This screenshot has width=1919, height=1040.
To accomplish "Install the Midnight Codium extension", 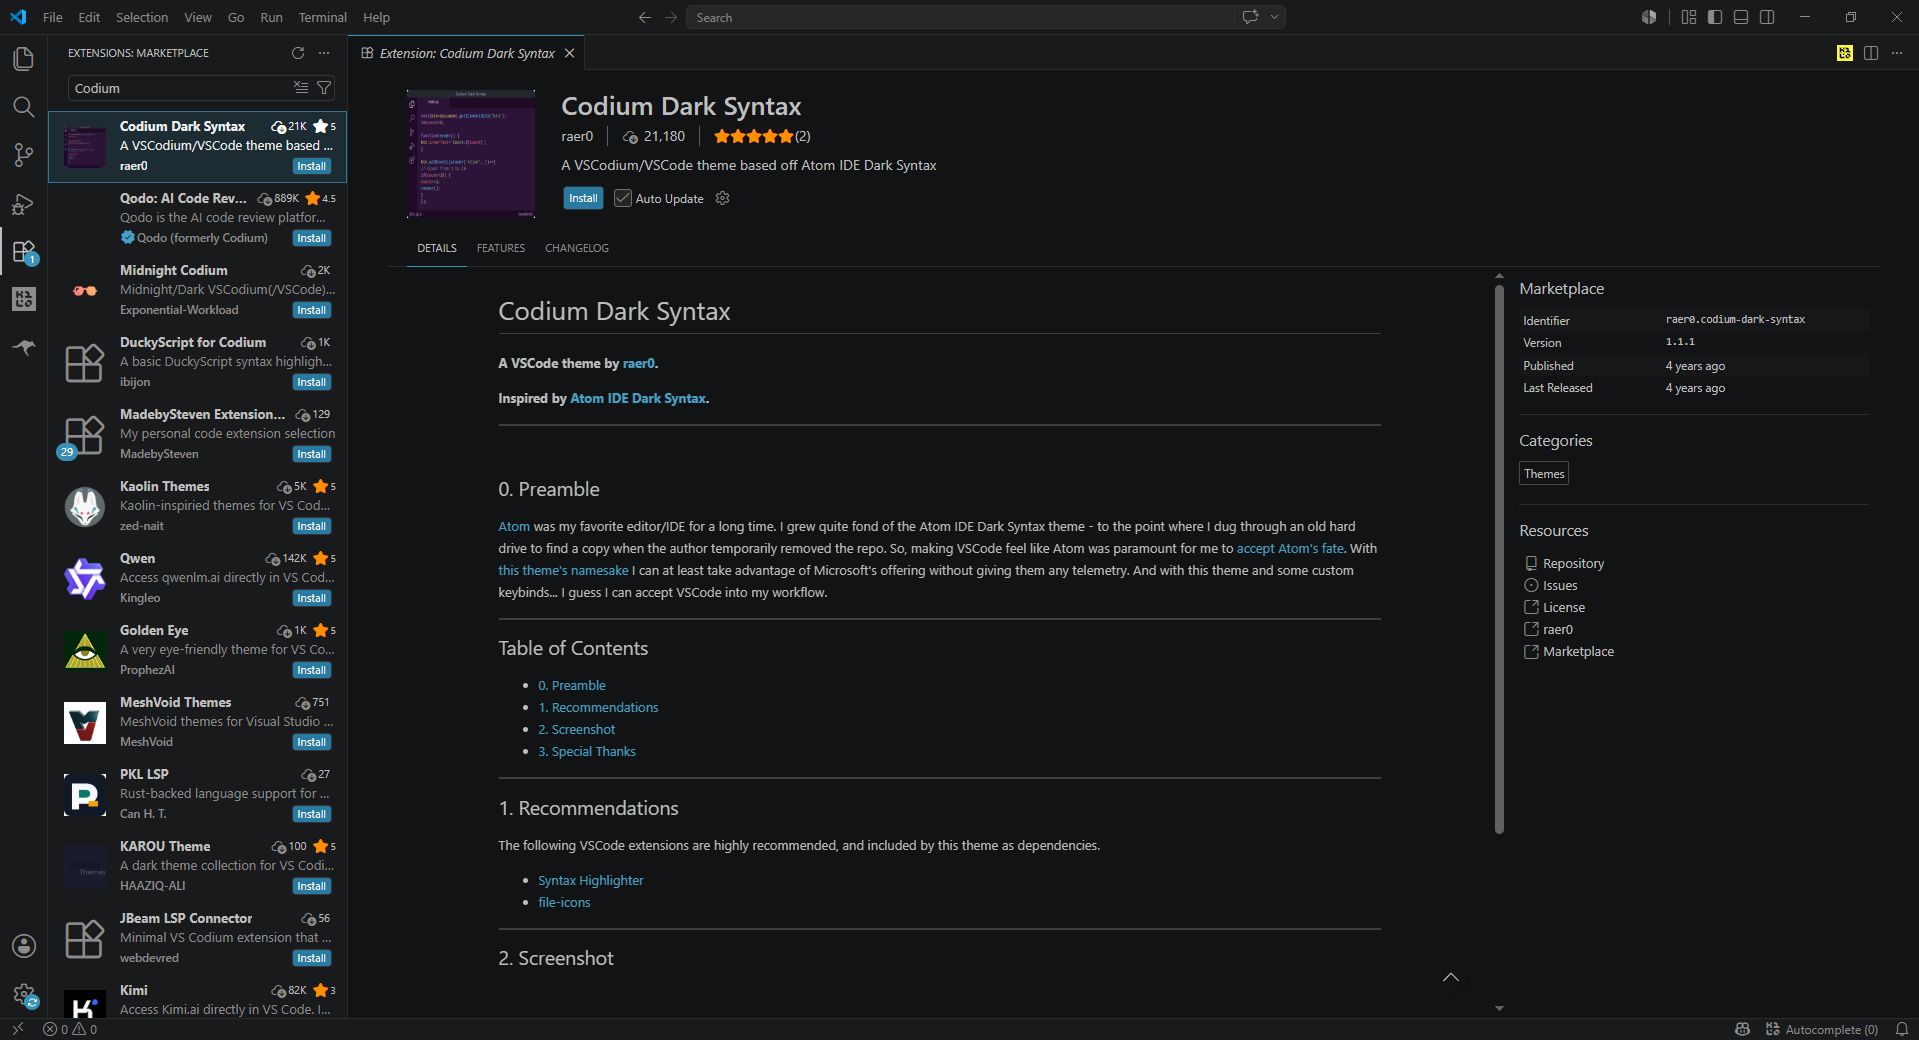I will 312,310.
